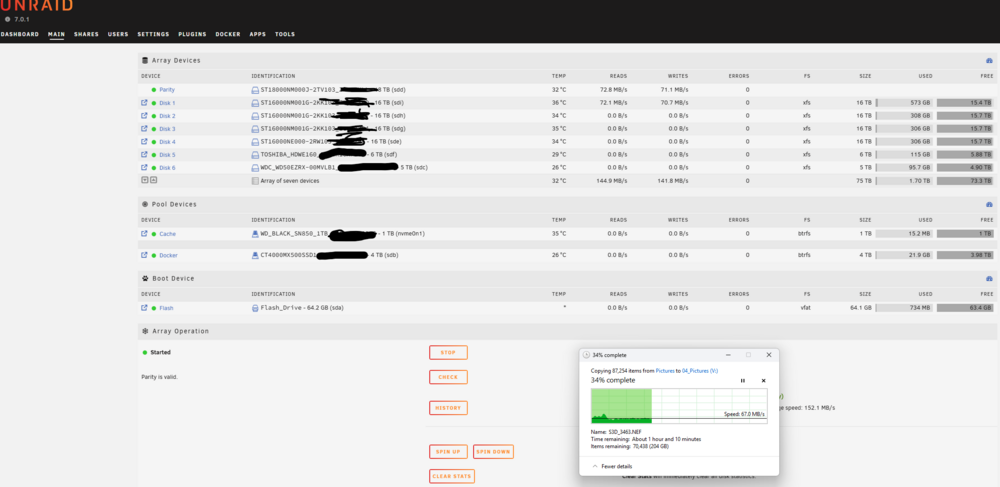The image size is (1000, 487).
Task: Click the green status dot beside Cache
Action: tap(154, 234)
